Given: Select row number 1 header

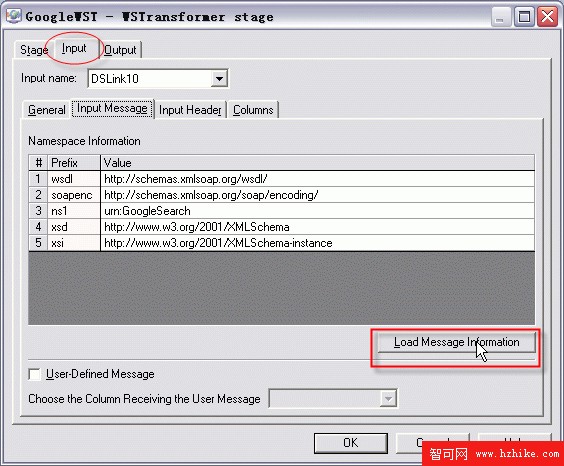Looking at the screenshot, I should point(38,179).
